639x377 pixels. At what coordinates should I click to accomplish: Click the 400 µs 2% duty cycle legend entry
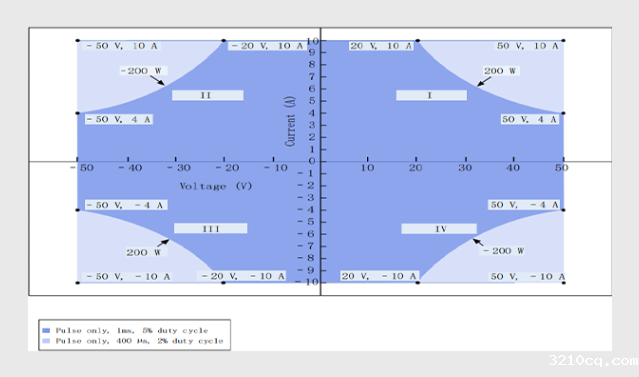coord(139,341)
